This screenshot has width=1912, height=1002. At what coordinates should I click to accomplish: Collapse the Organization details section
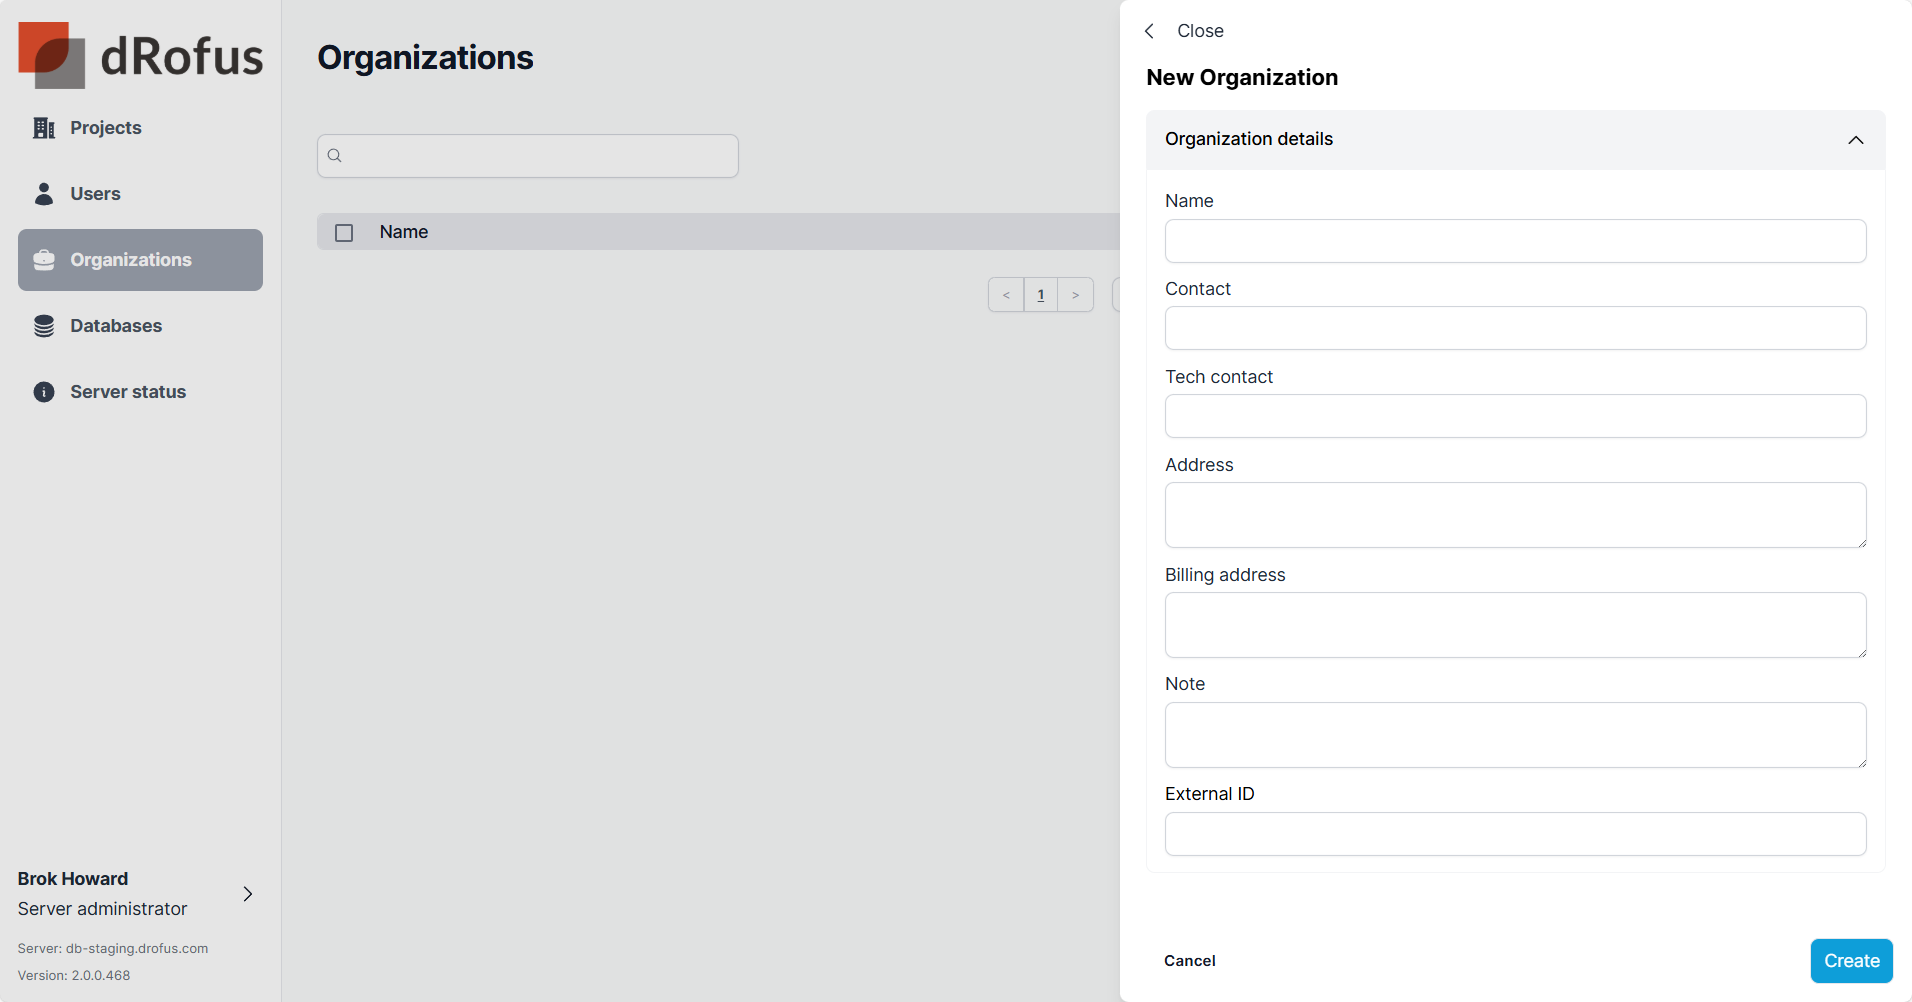[1855, 140]
